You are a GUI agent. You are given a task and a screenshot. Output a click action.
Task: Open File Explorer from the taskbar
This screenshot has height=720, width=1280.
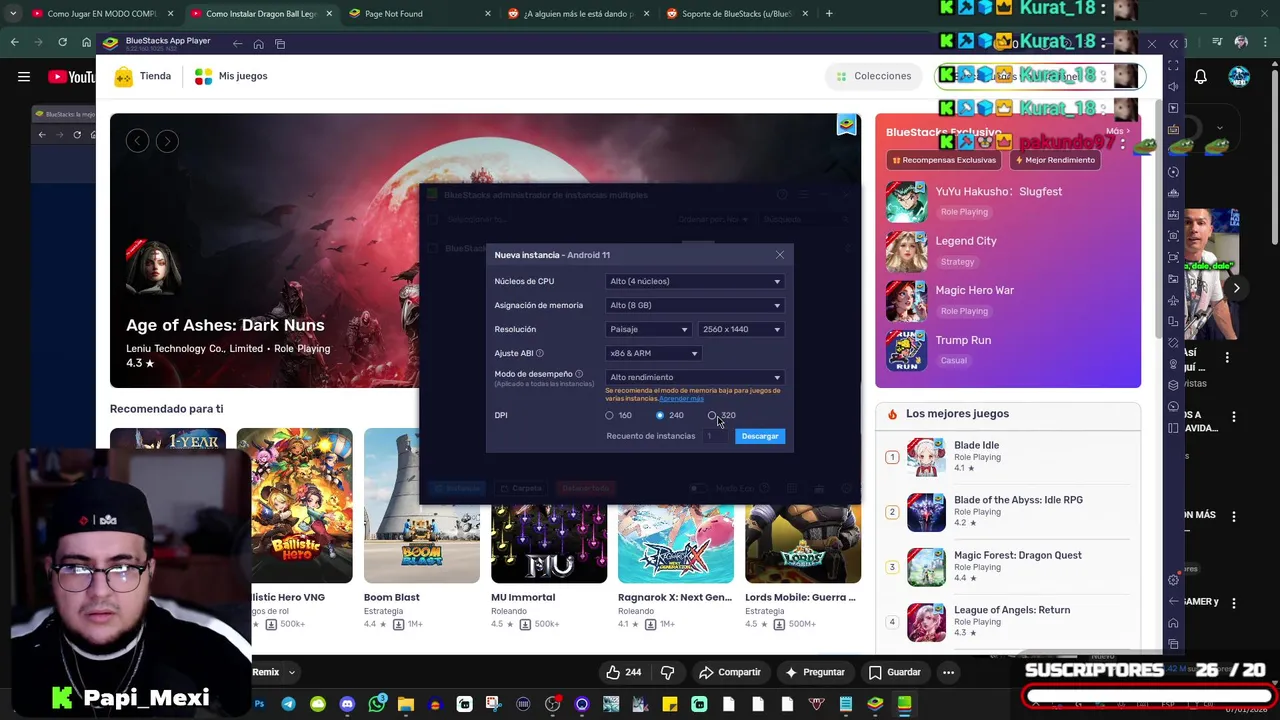click(x=405, y=704)
